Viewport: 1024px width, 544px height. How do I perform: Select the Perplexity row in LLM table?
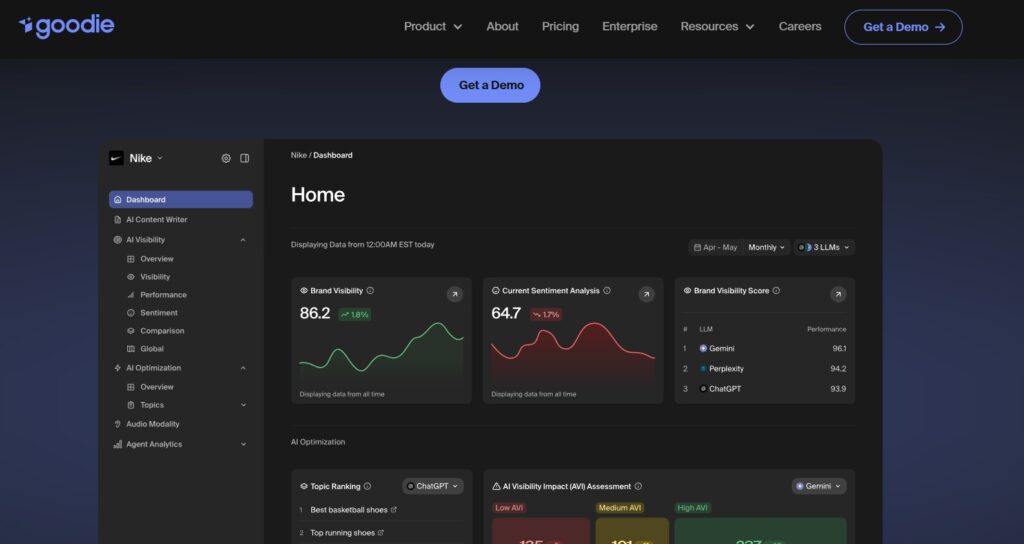[x=765, y=369]
